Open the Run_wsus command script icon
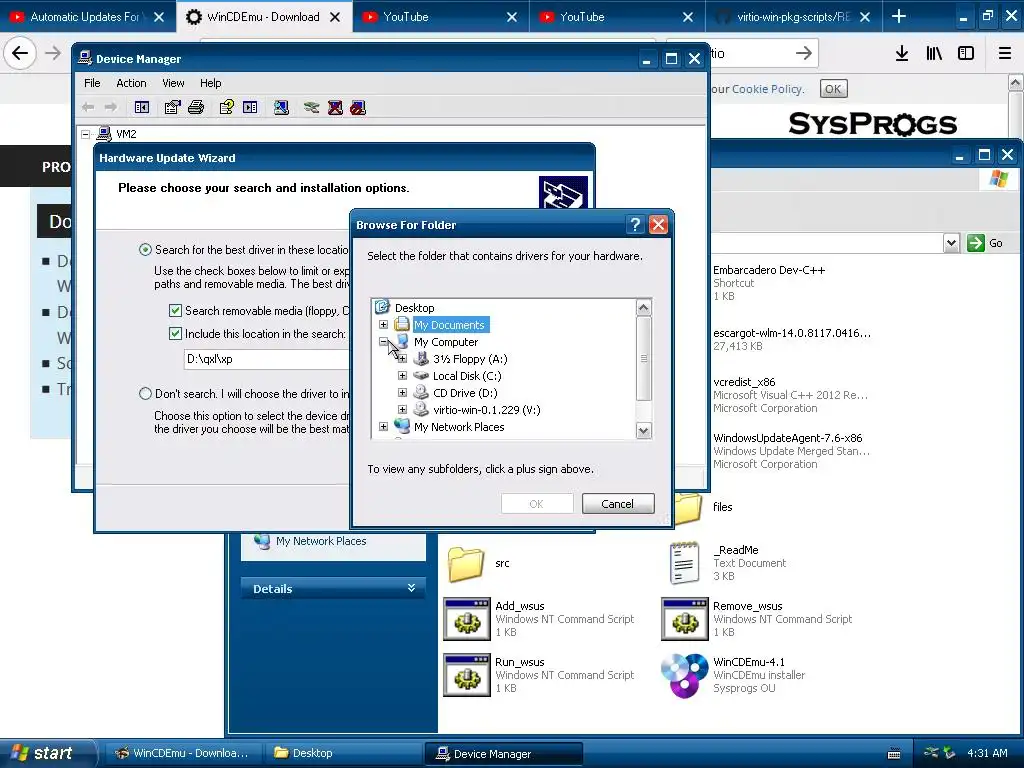The width and height of the screenshot is (1024, 768). pyautogui.click(x=467, y=675)
